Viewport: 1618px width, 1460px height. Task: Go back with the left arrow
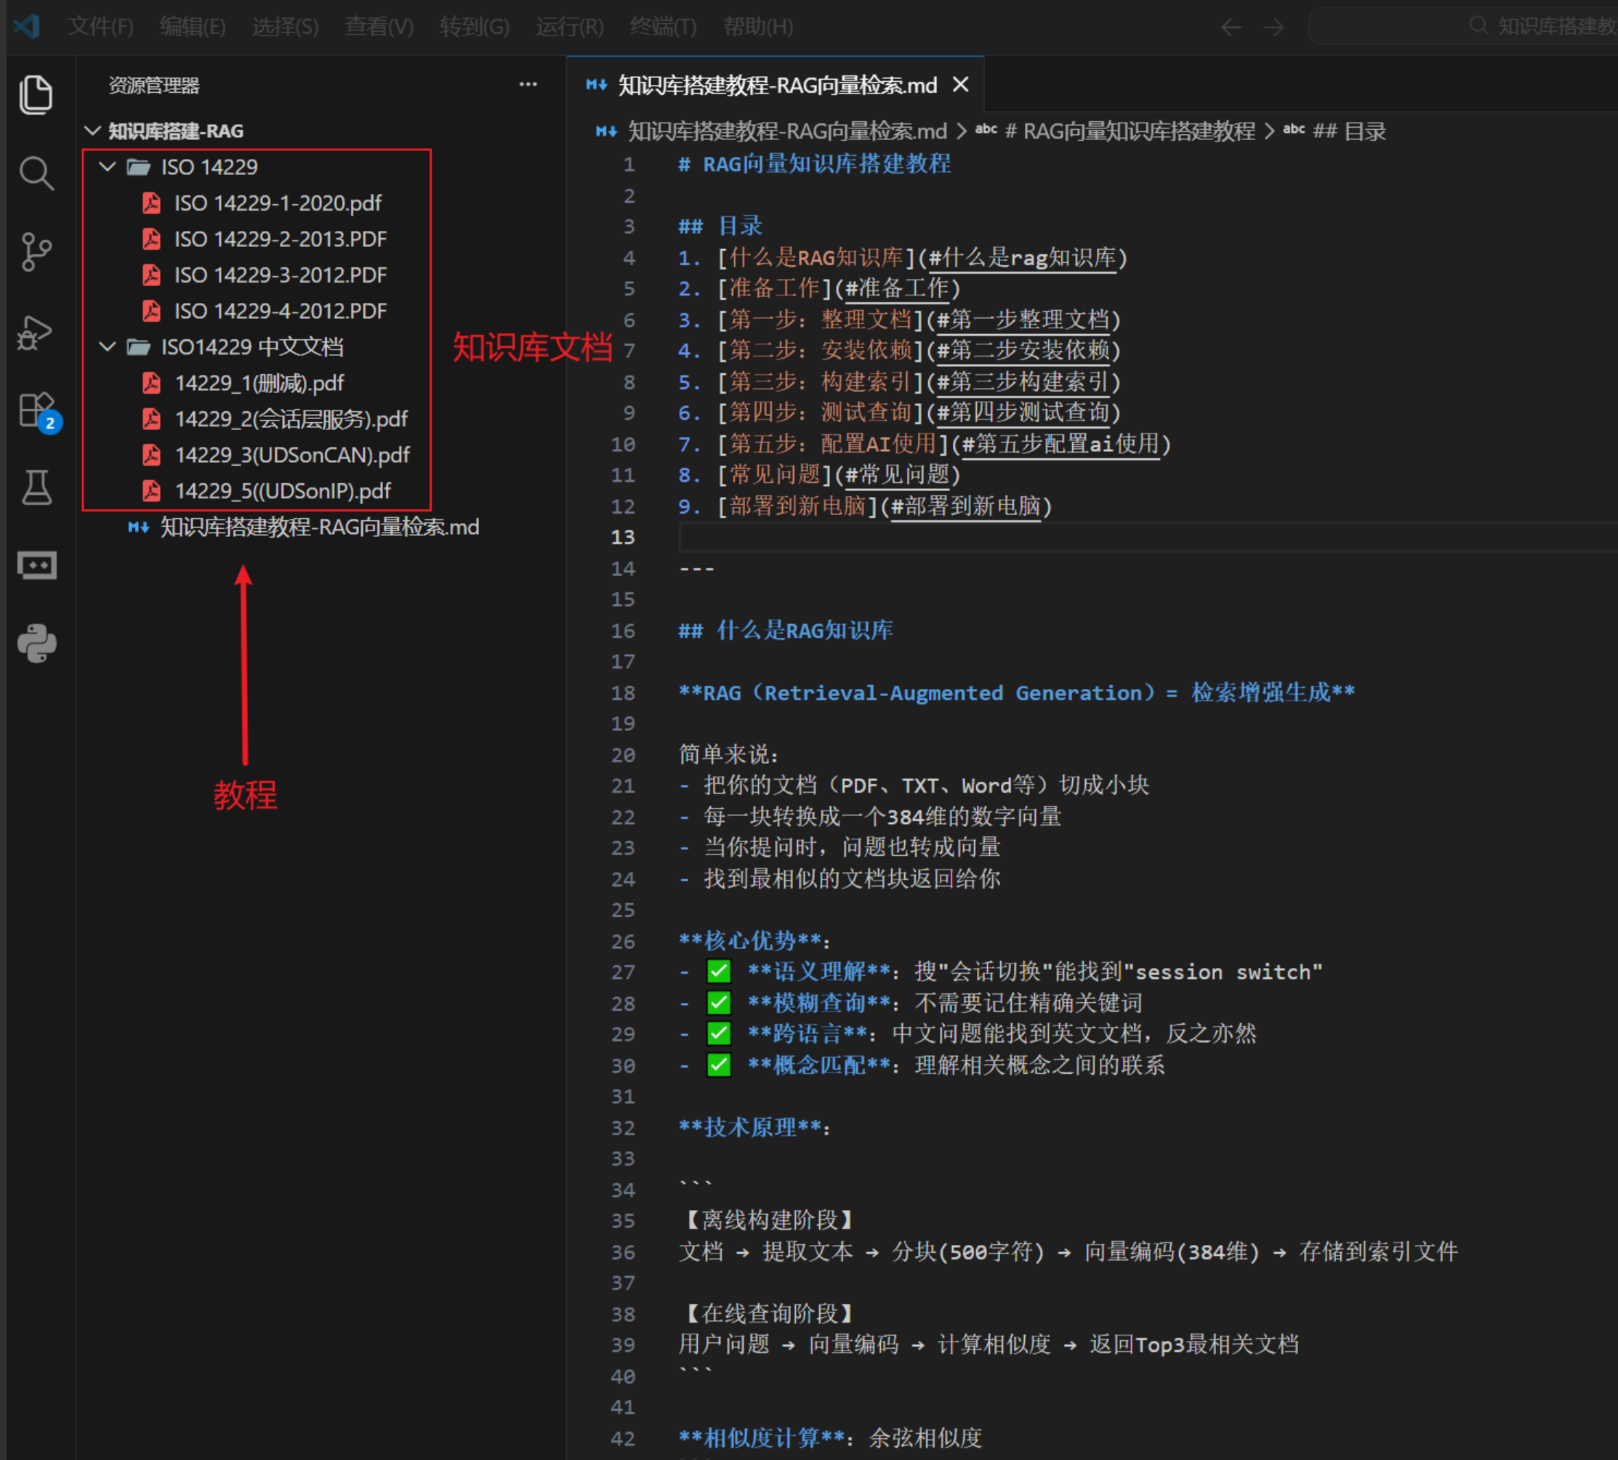click(x=1231, y=27)
